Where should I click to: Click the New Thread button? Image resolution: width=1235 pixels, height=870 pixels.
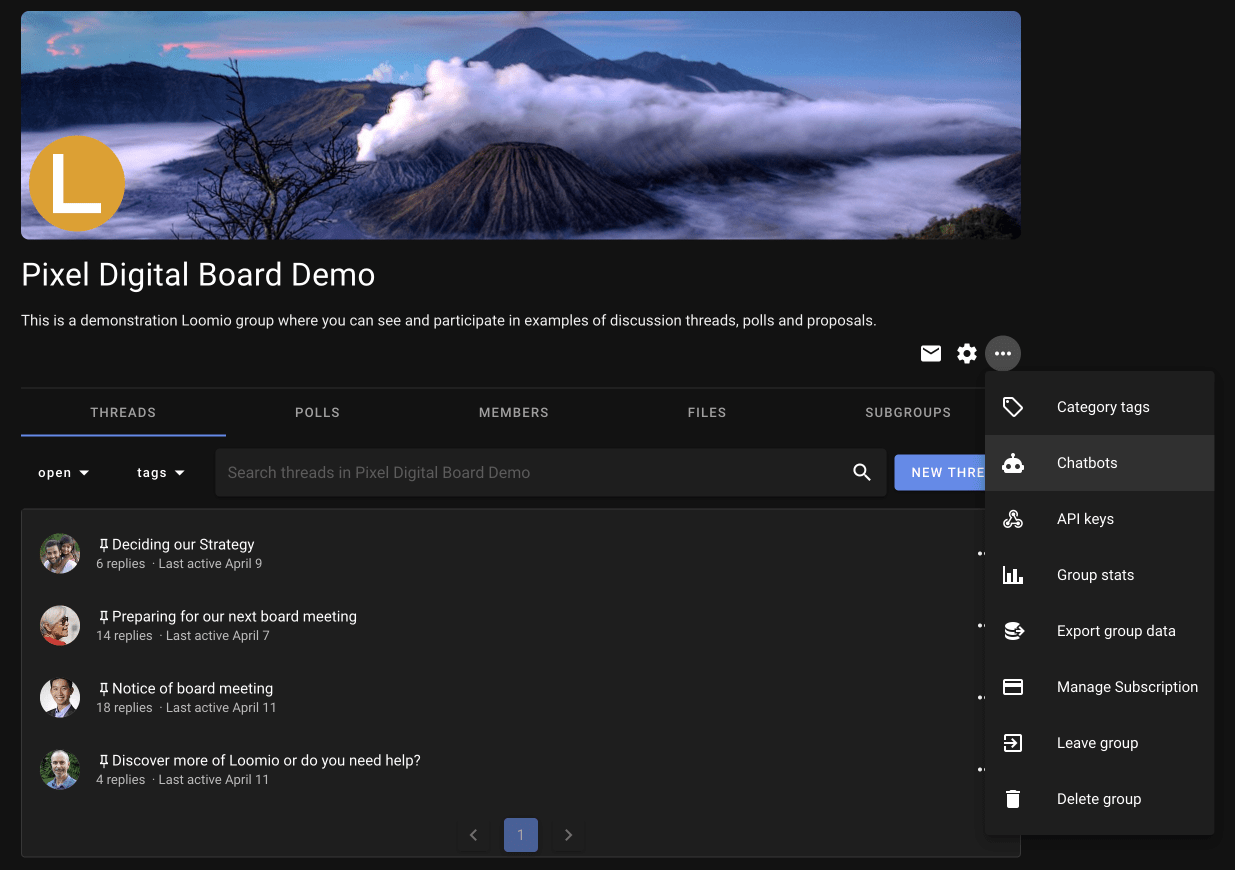[940, 473]
